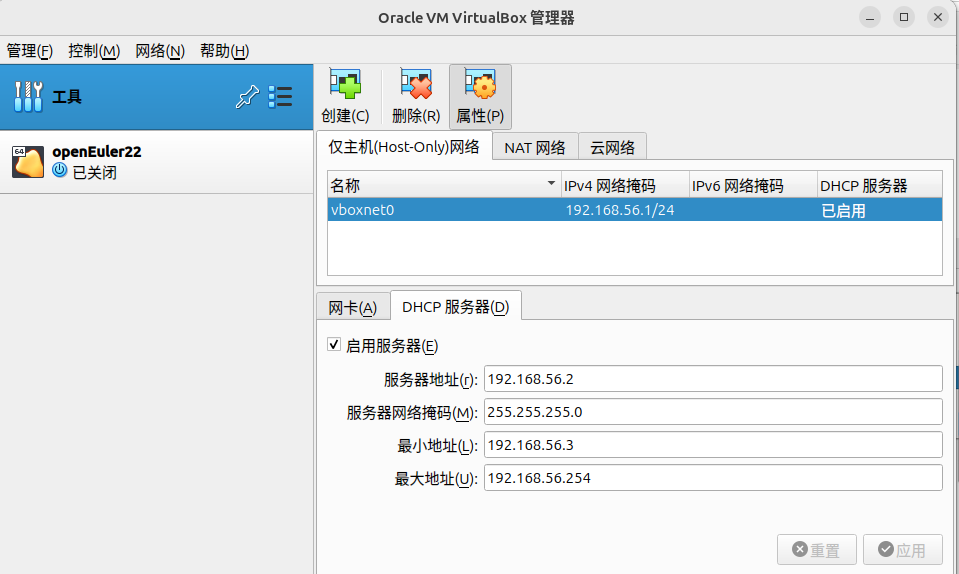Viewport: 959px width, 574px height.
Task: Select the DHCP 服务器(D) tab
Action: tap(456, 306)
